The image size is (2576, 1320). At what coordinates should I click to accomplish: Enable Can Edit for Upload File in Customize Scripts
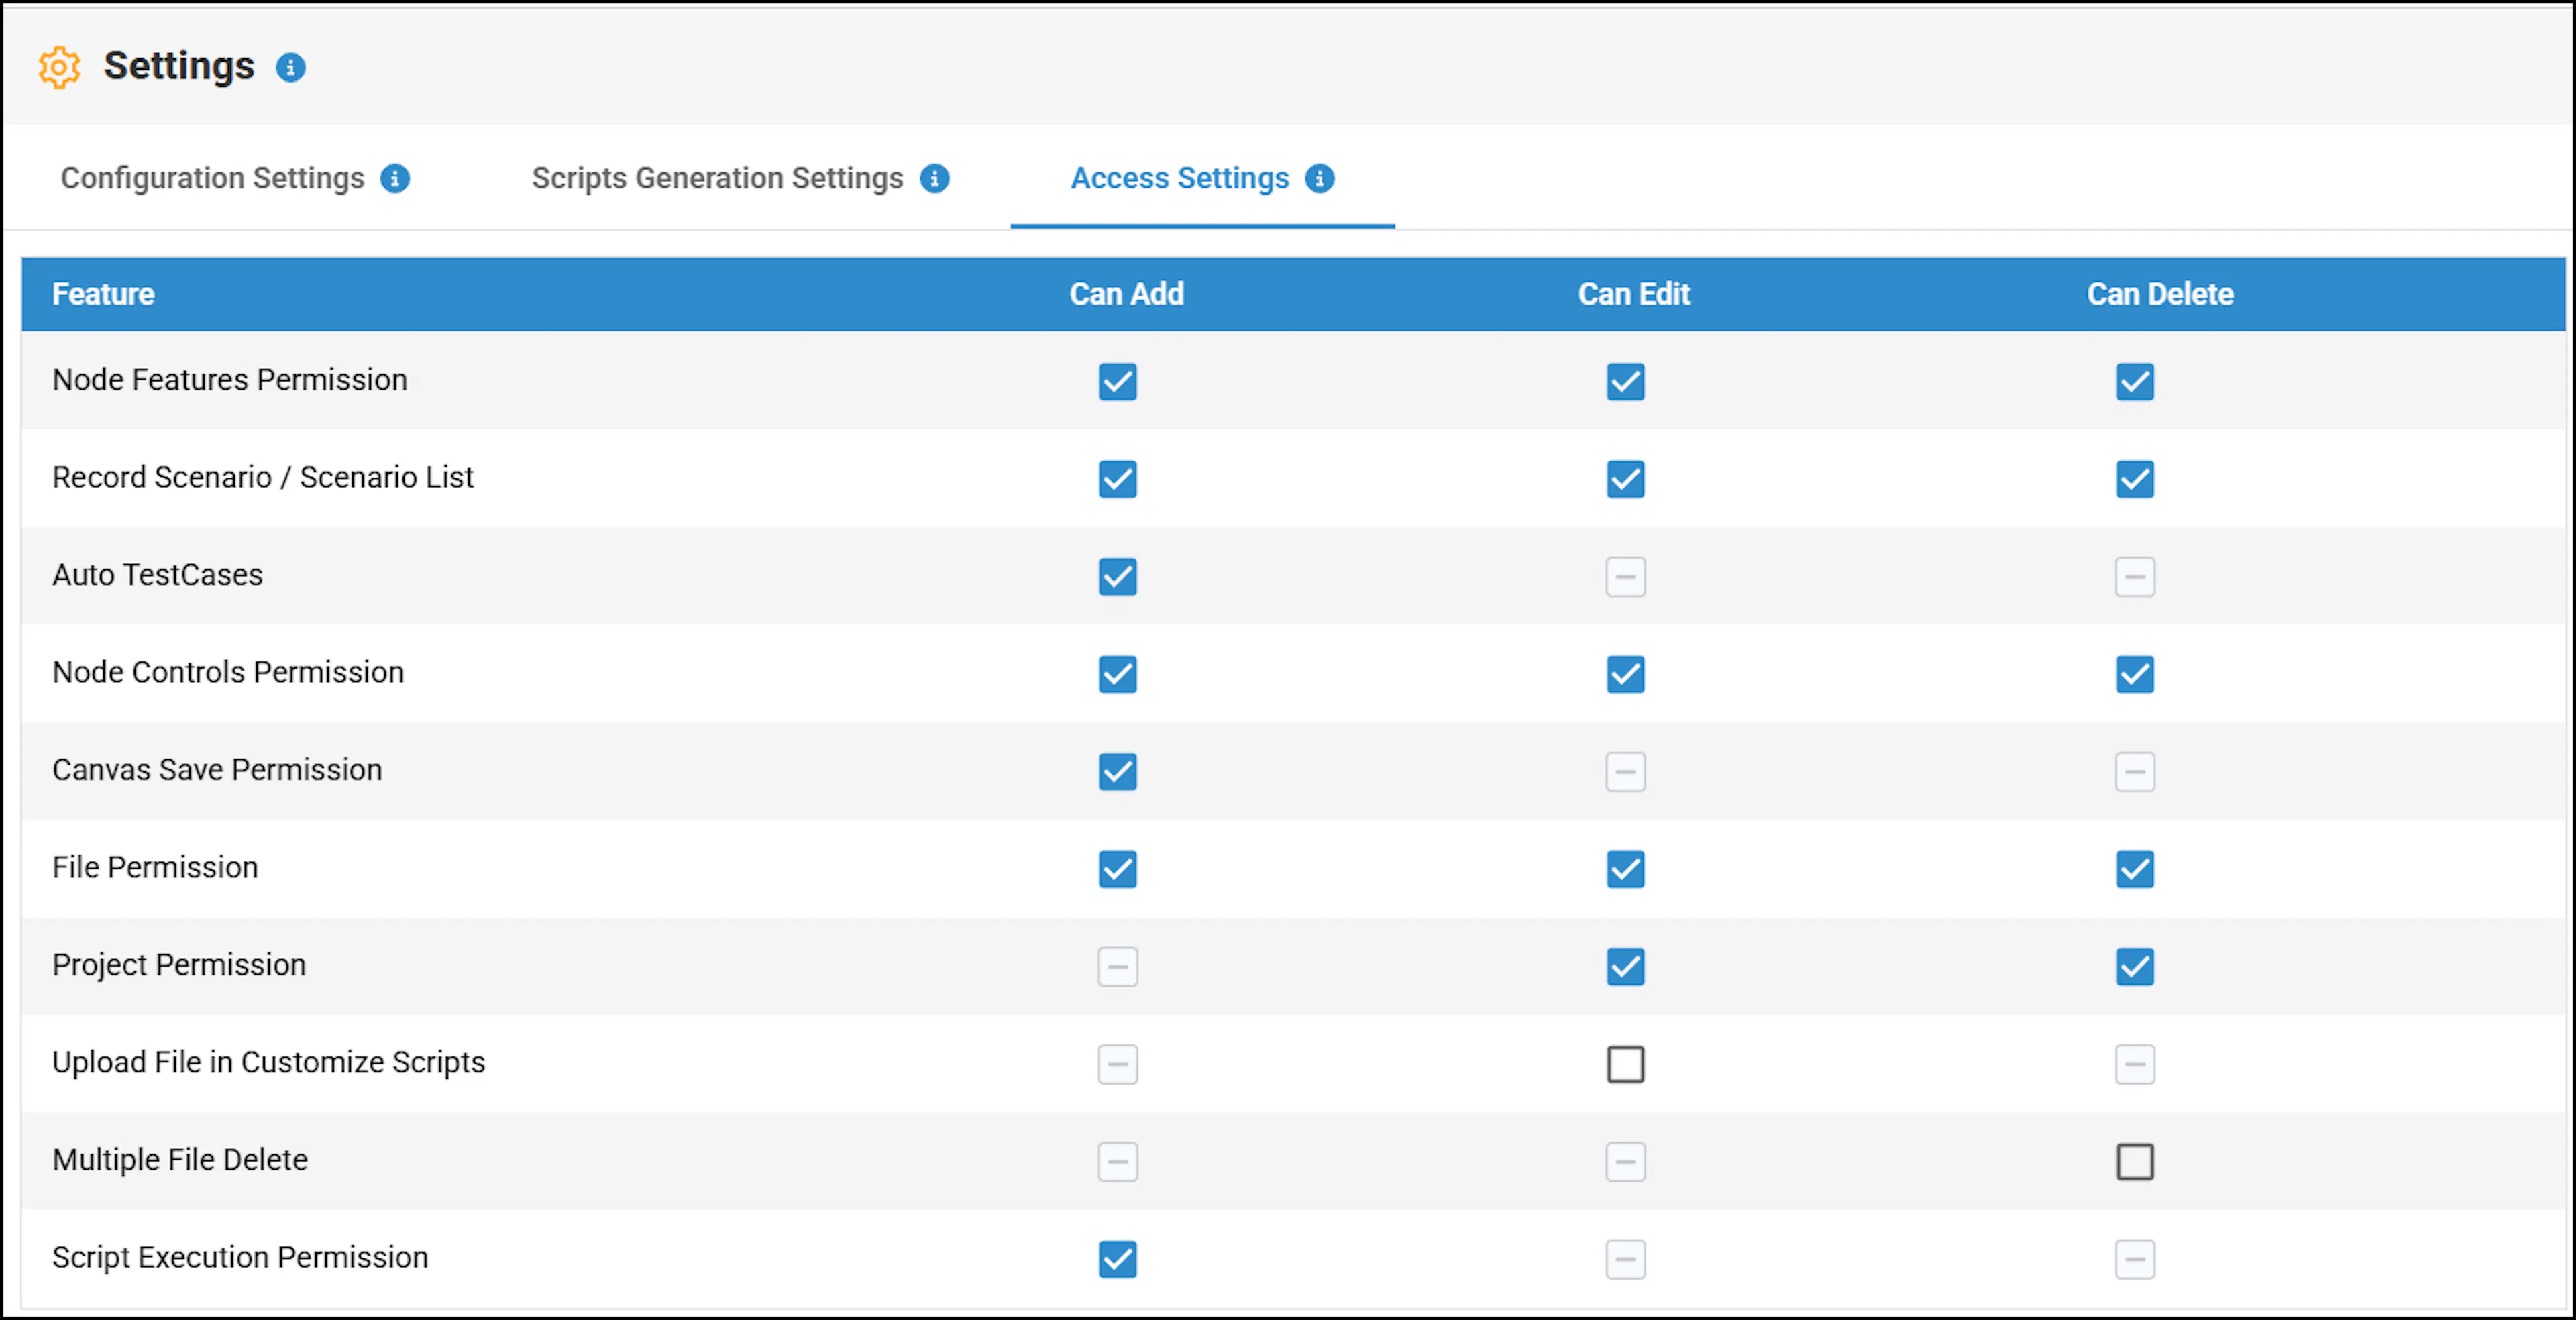1626,1064
